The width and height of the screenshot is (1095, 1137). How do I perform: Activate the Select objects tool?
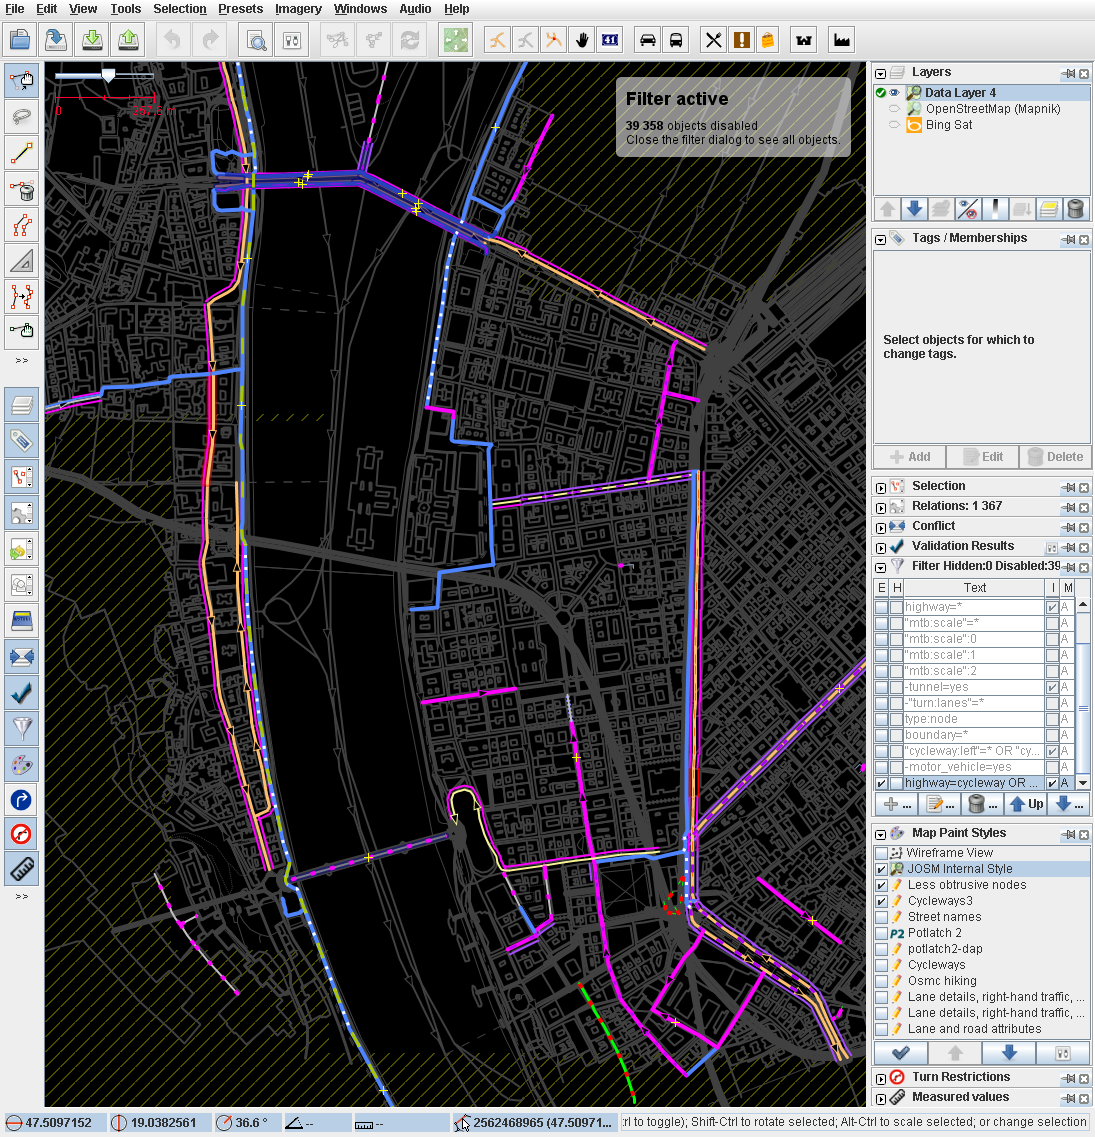click(22, 80)
